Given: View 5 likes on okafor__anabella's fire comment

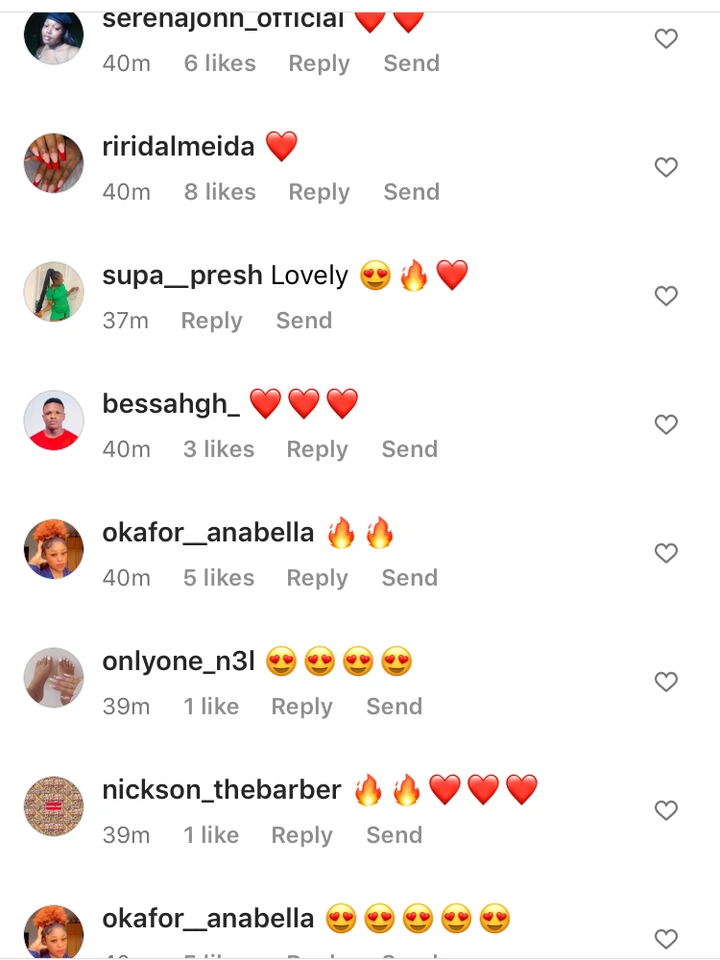Looking at the screenshot, I should [x=219, y=577].
